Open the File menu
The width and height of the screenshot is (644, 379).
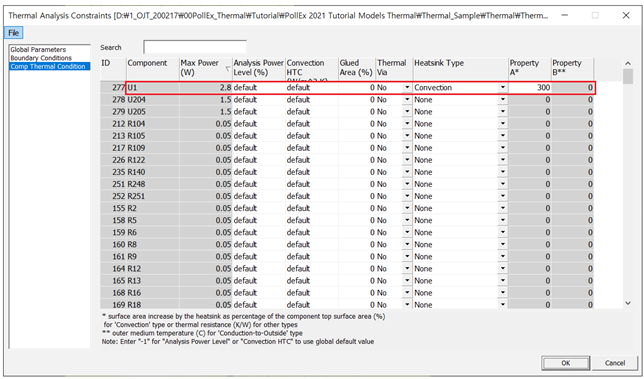click(14, 33)
